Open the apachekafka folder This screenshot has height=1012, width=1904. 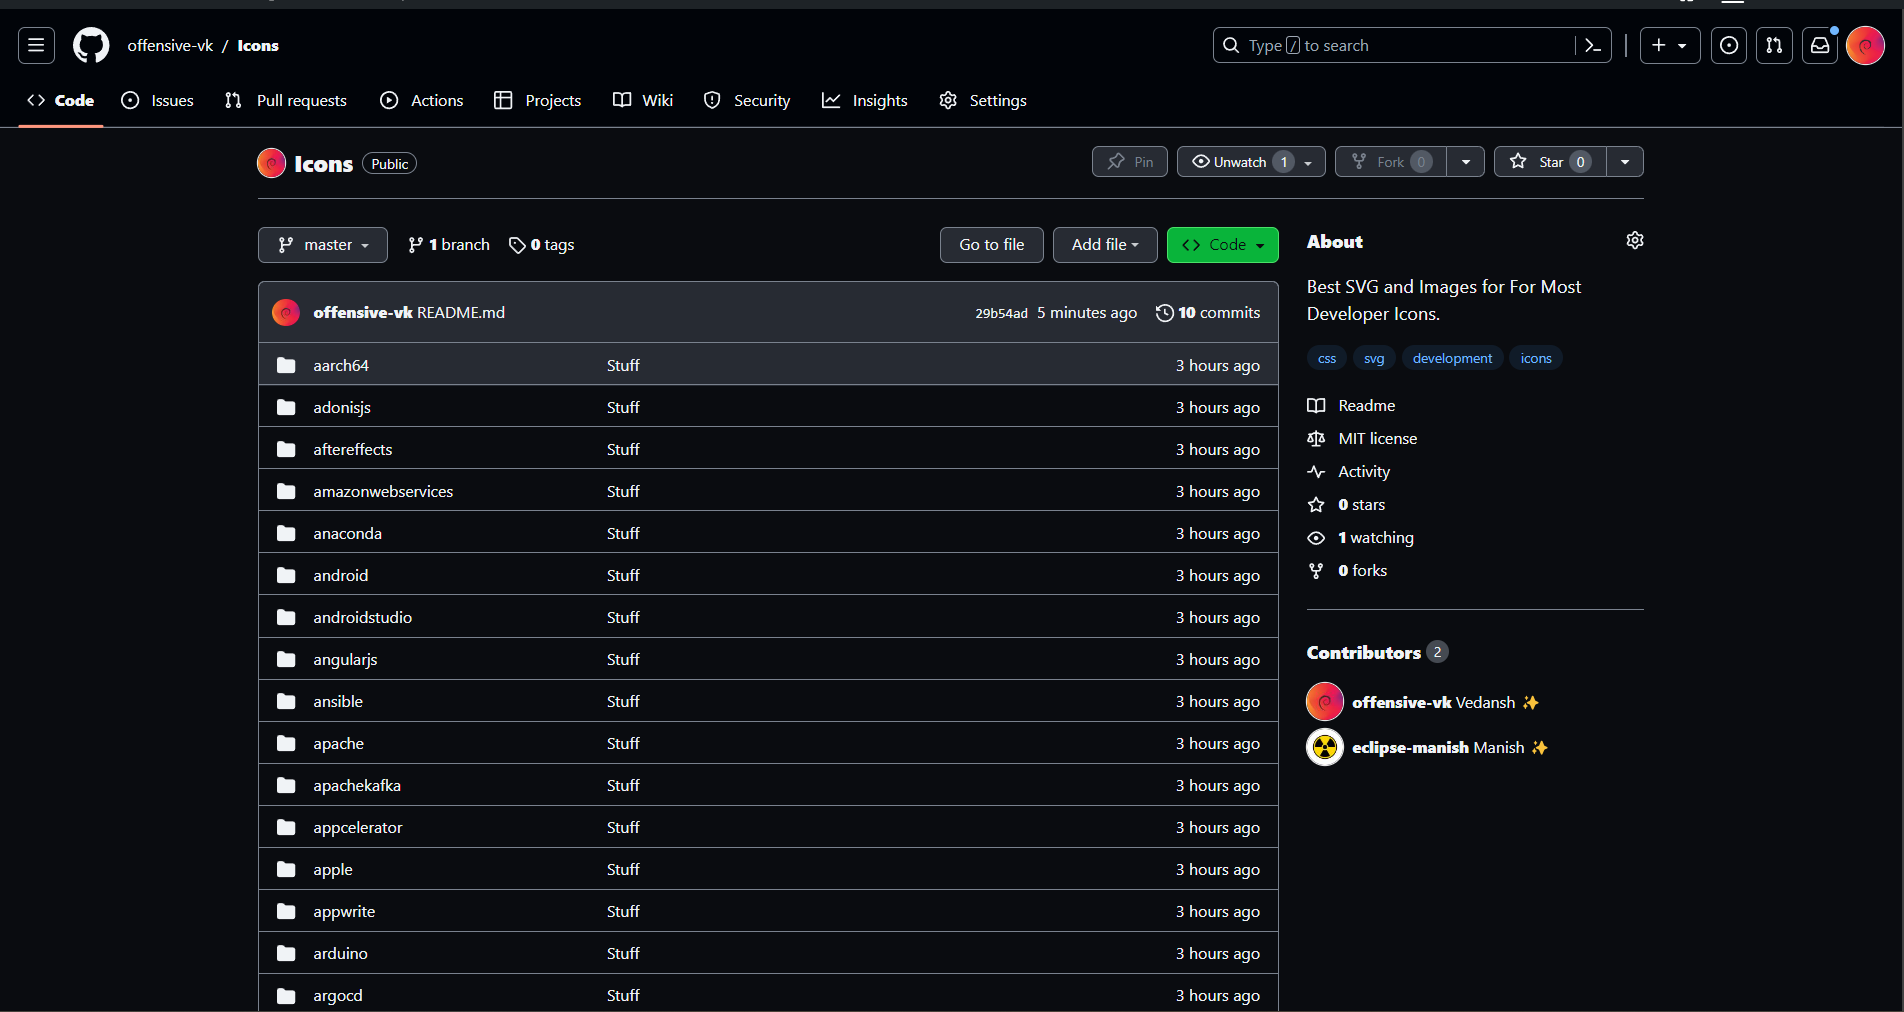click(357, 785)
